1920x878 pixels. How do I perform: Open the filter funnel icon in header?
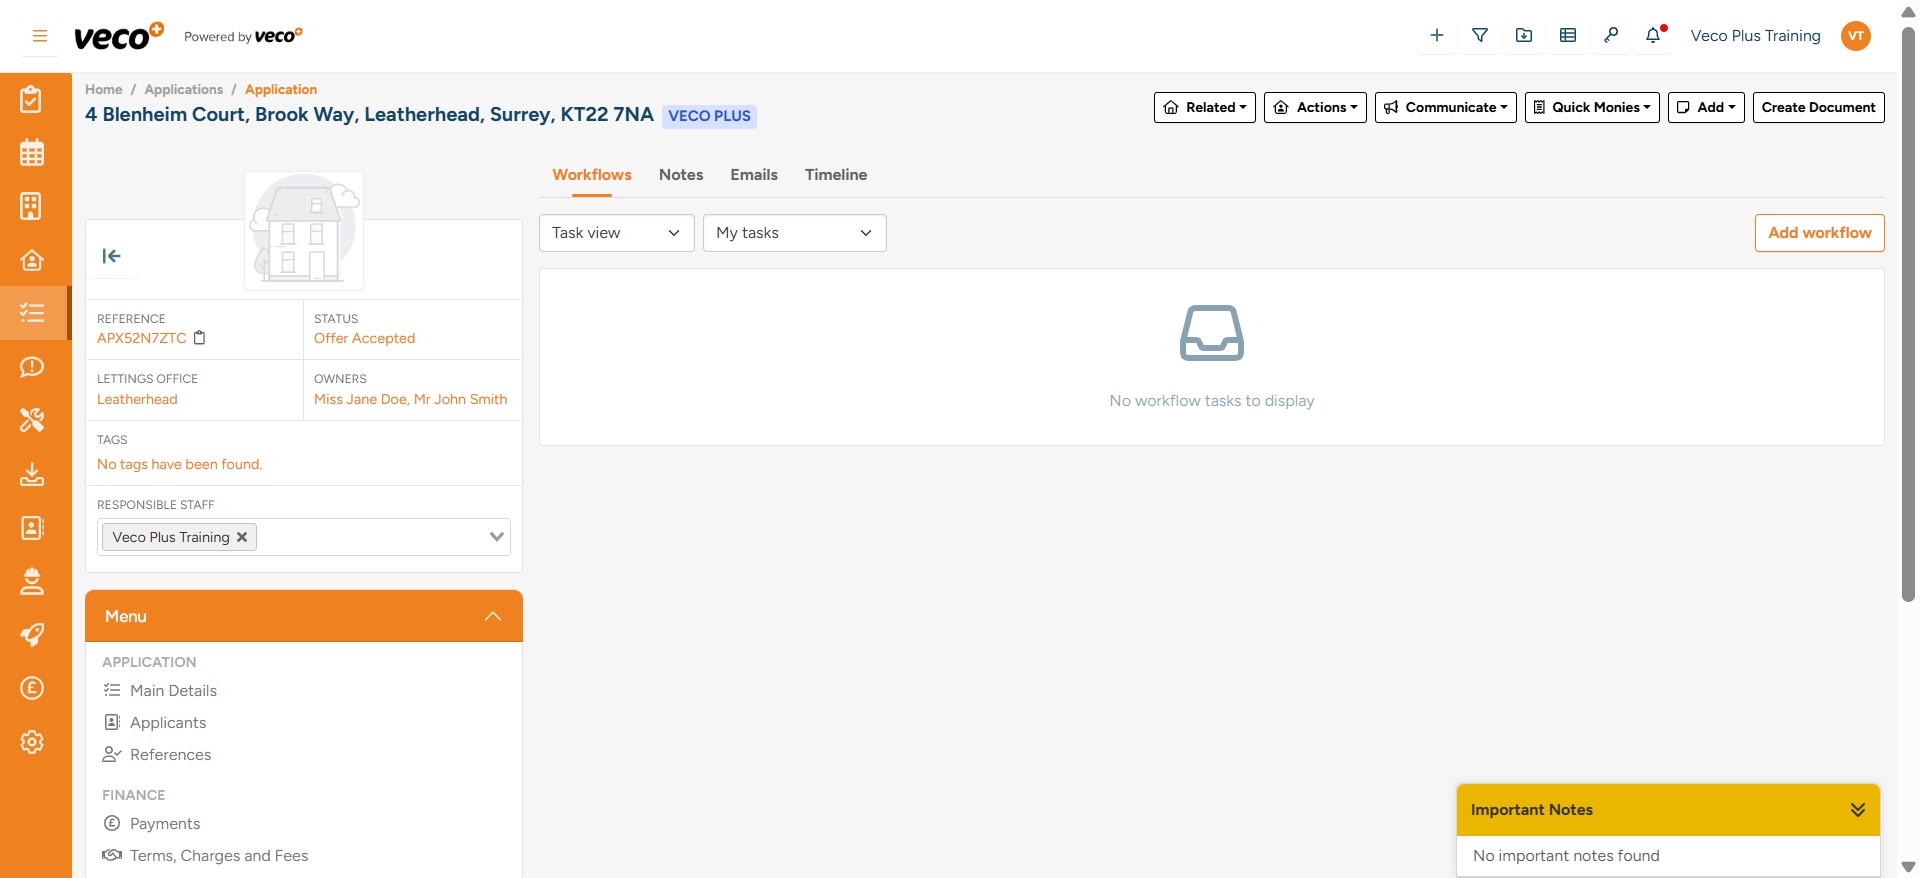click(x=1480, y=36)
